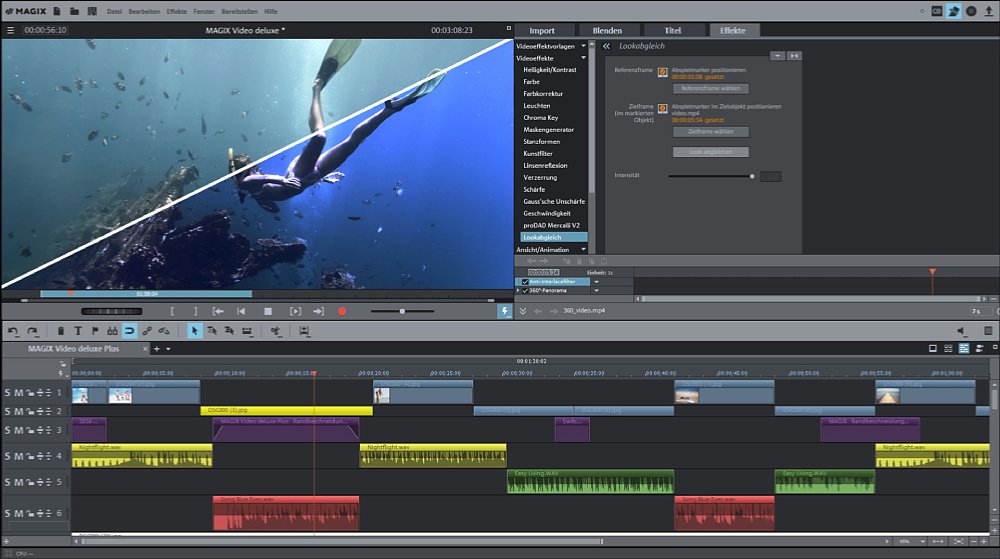
Task: Mute track 1 with the M button
Action: (19, 392)
